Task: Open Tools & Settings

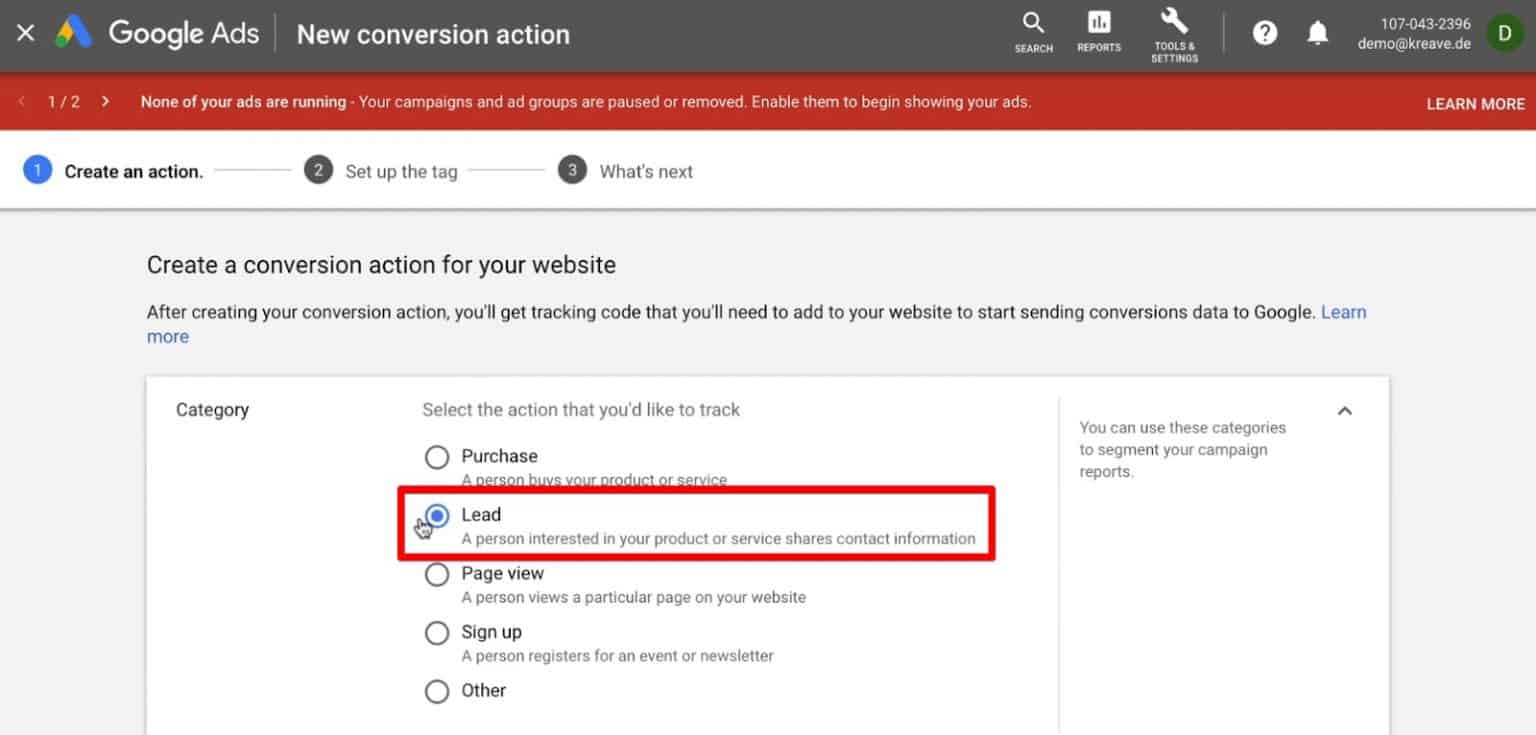Action: [x=1173, y=32]
